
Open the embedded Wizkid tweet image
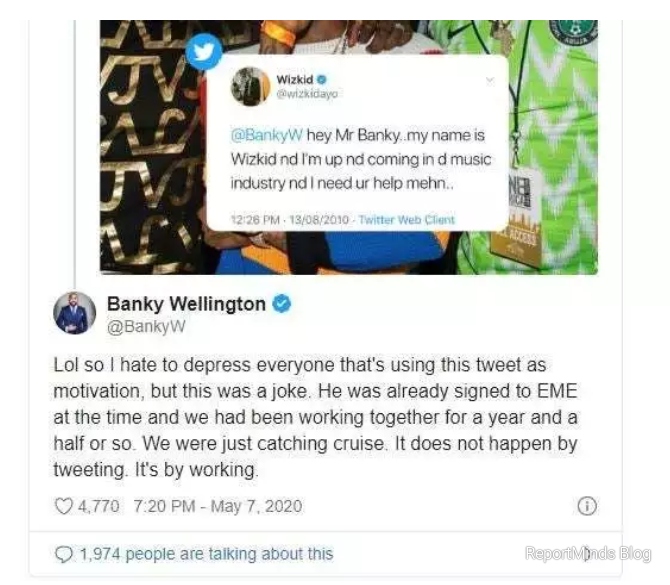point(349,147)
